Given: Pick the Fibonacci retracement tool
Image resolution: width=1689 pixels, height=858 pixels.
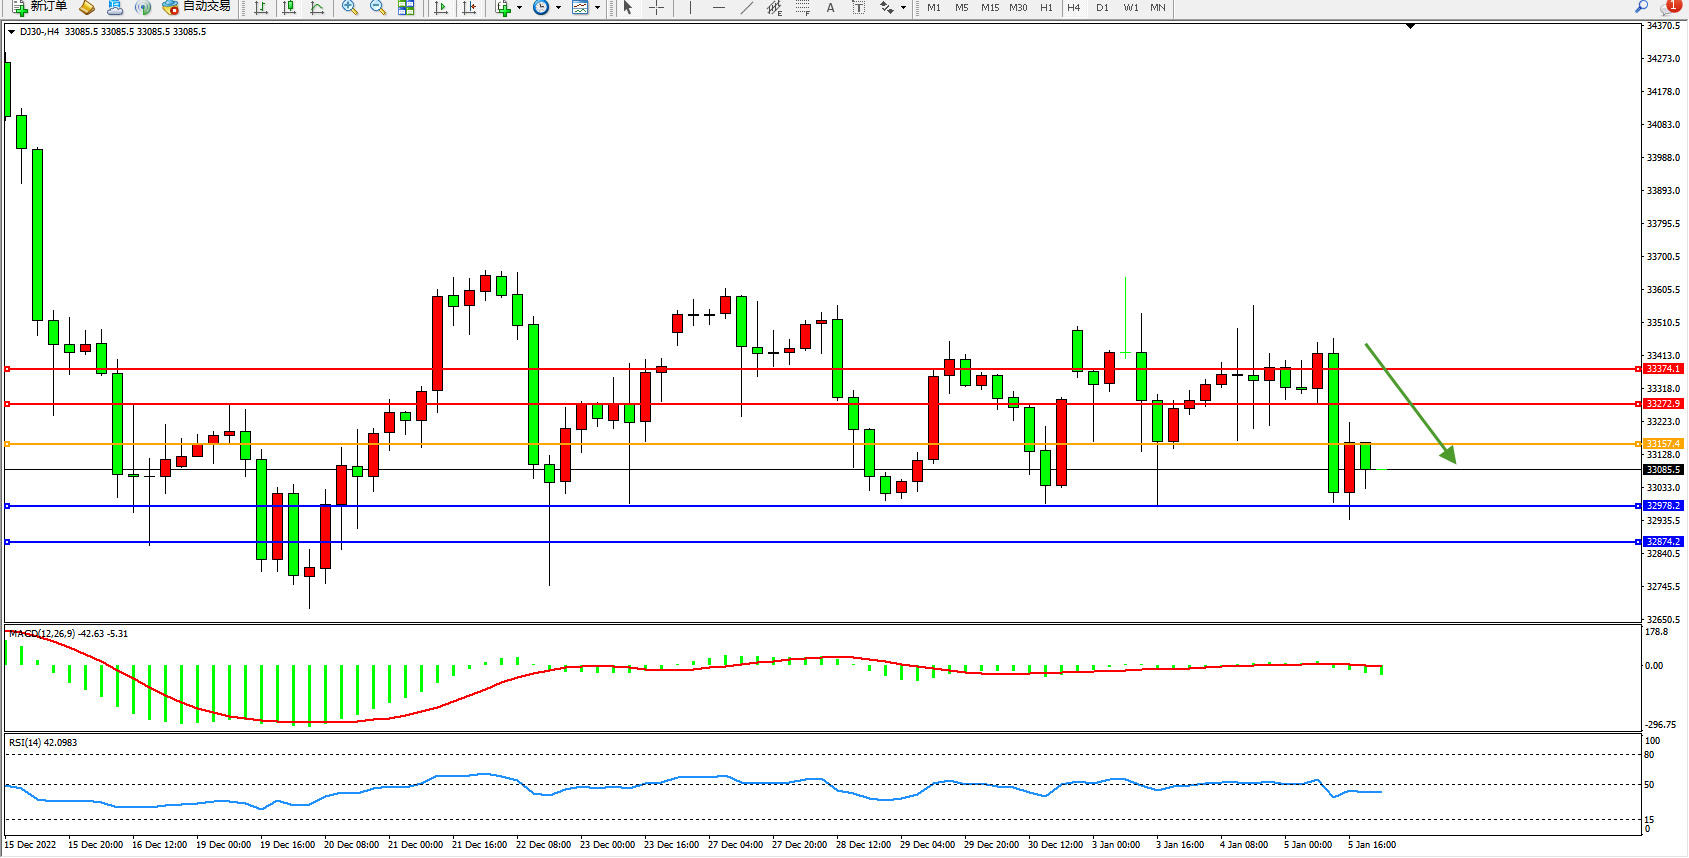Looking at the screenshot, I should point(802,8).
